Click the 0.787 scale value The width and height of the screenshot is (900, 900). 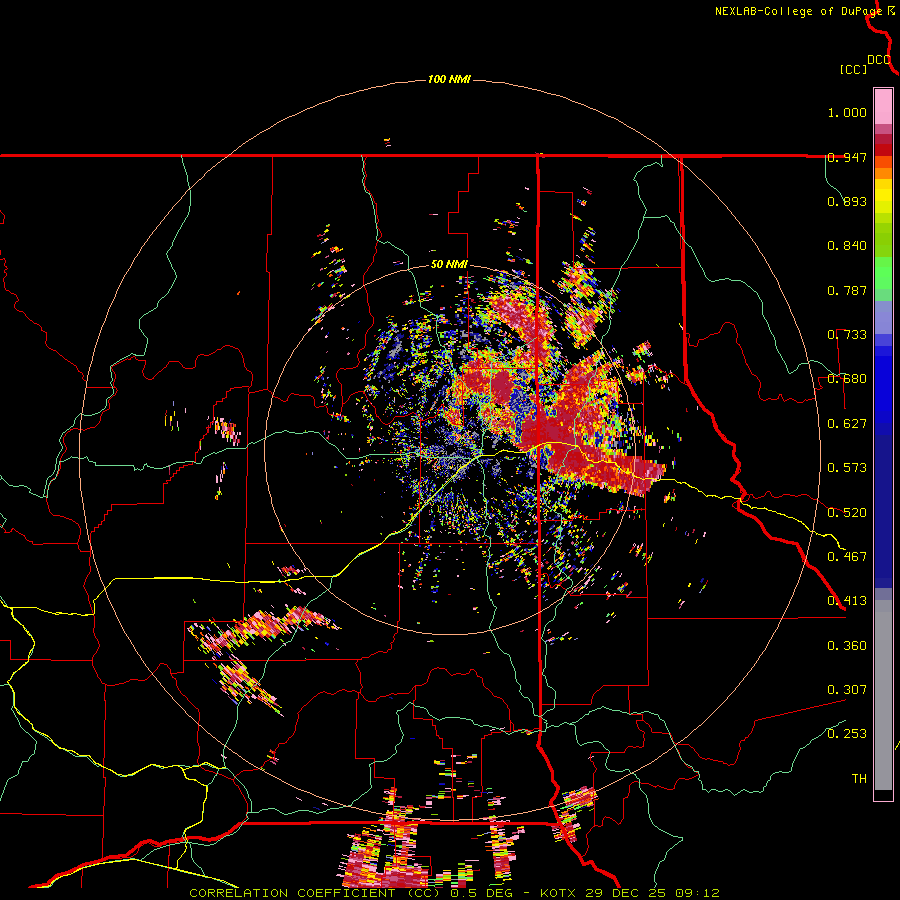point(847,290)
